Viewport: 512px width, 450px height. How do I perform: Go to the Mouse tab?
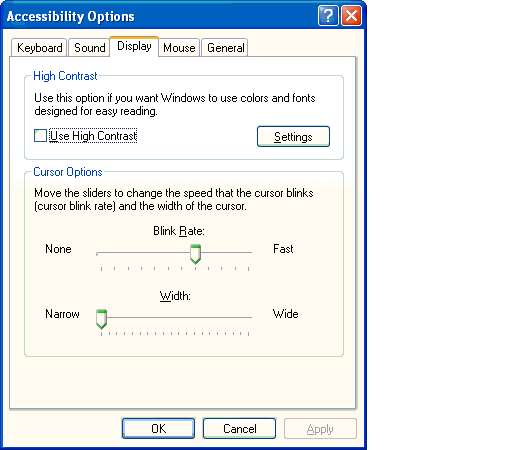pos(179,48)
